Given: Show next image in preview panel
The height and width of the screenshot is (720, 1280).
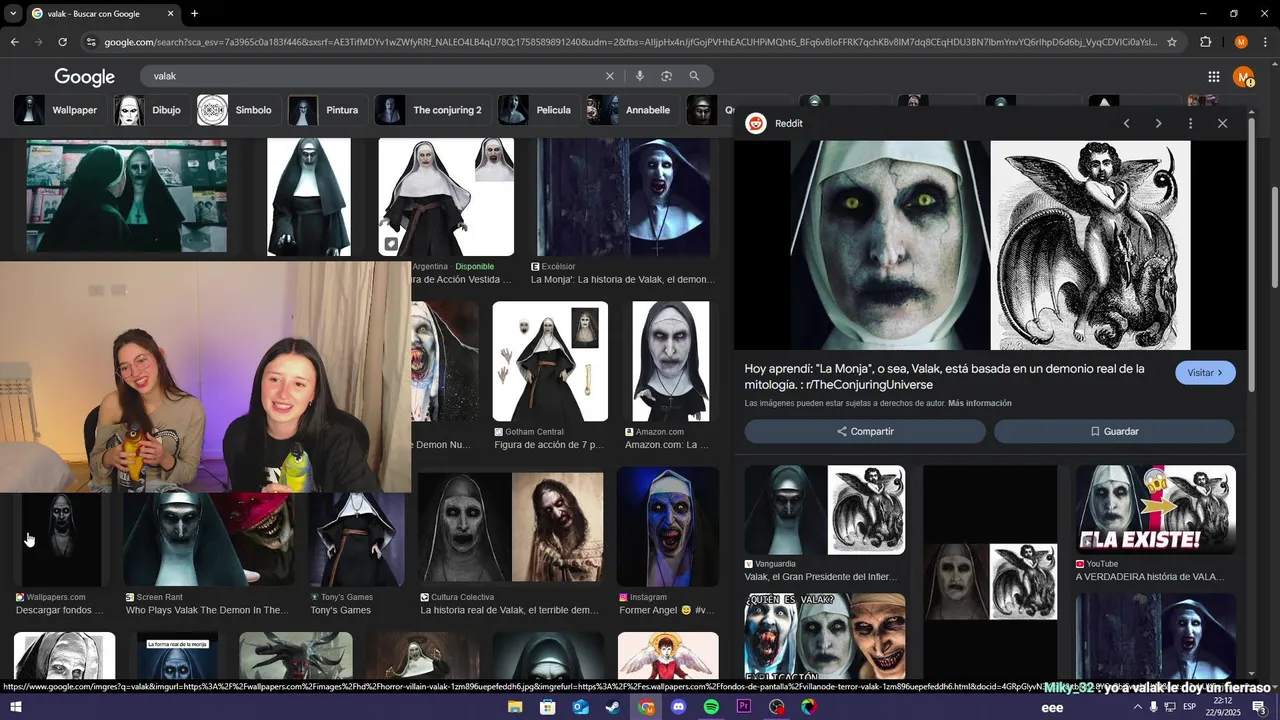Looking at the screenshot, I should (1158, 123).
